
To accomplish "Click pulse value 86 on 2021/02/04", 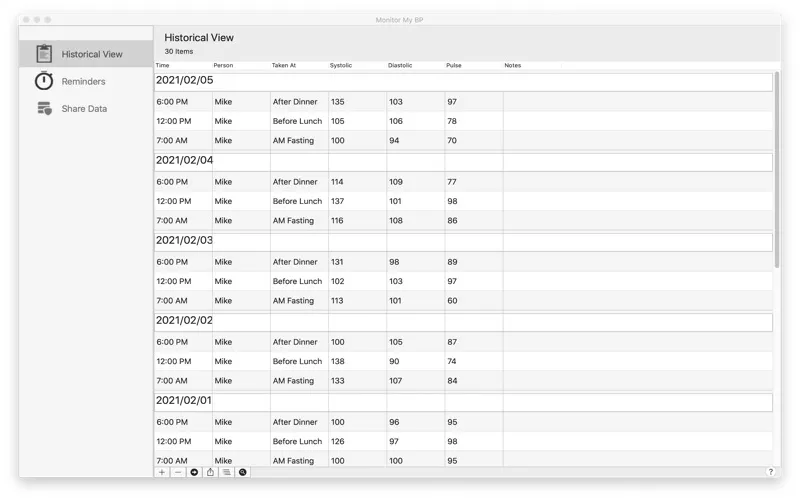I will point(452,220).
